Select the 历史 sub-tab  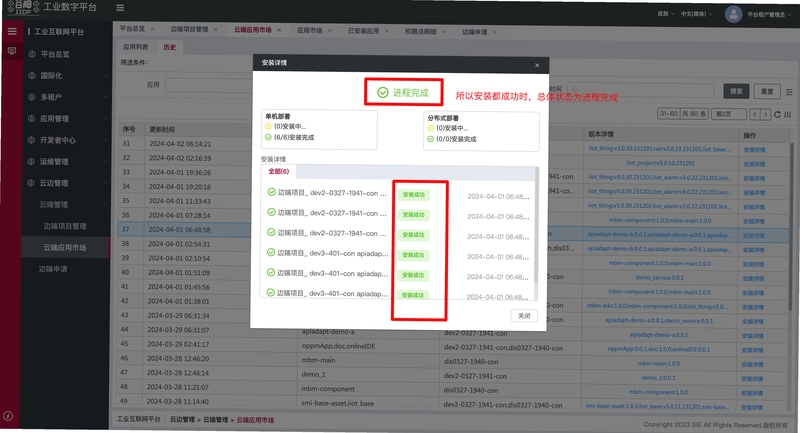coord(169,47)
